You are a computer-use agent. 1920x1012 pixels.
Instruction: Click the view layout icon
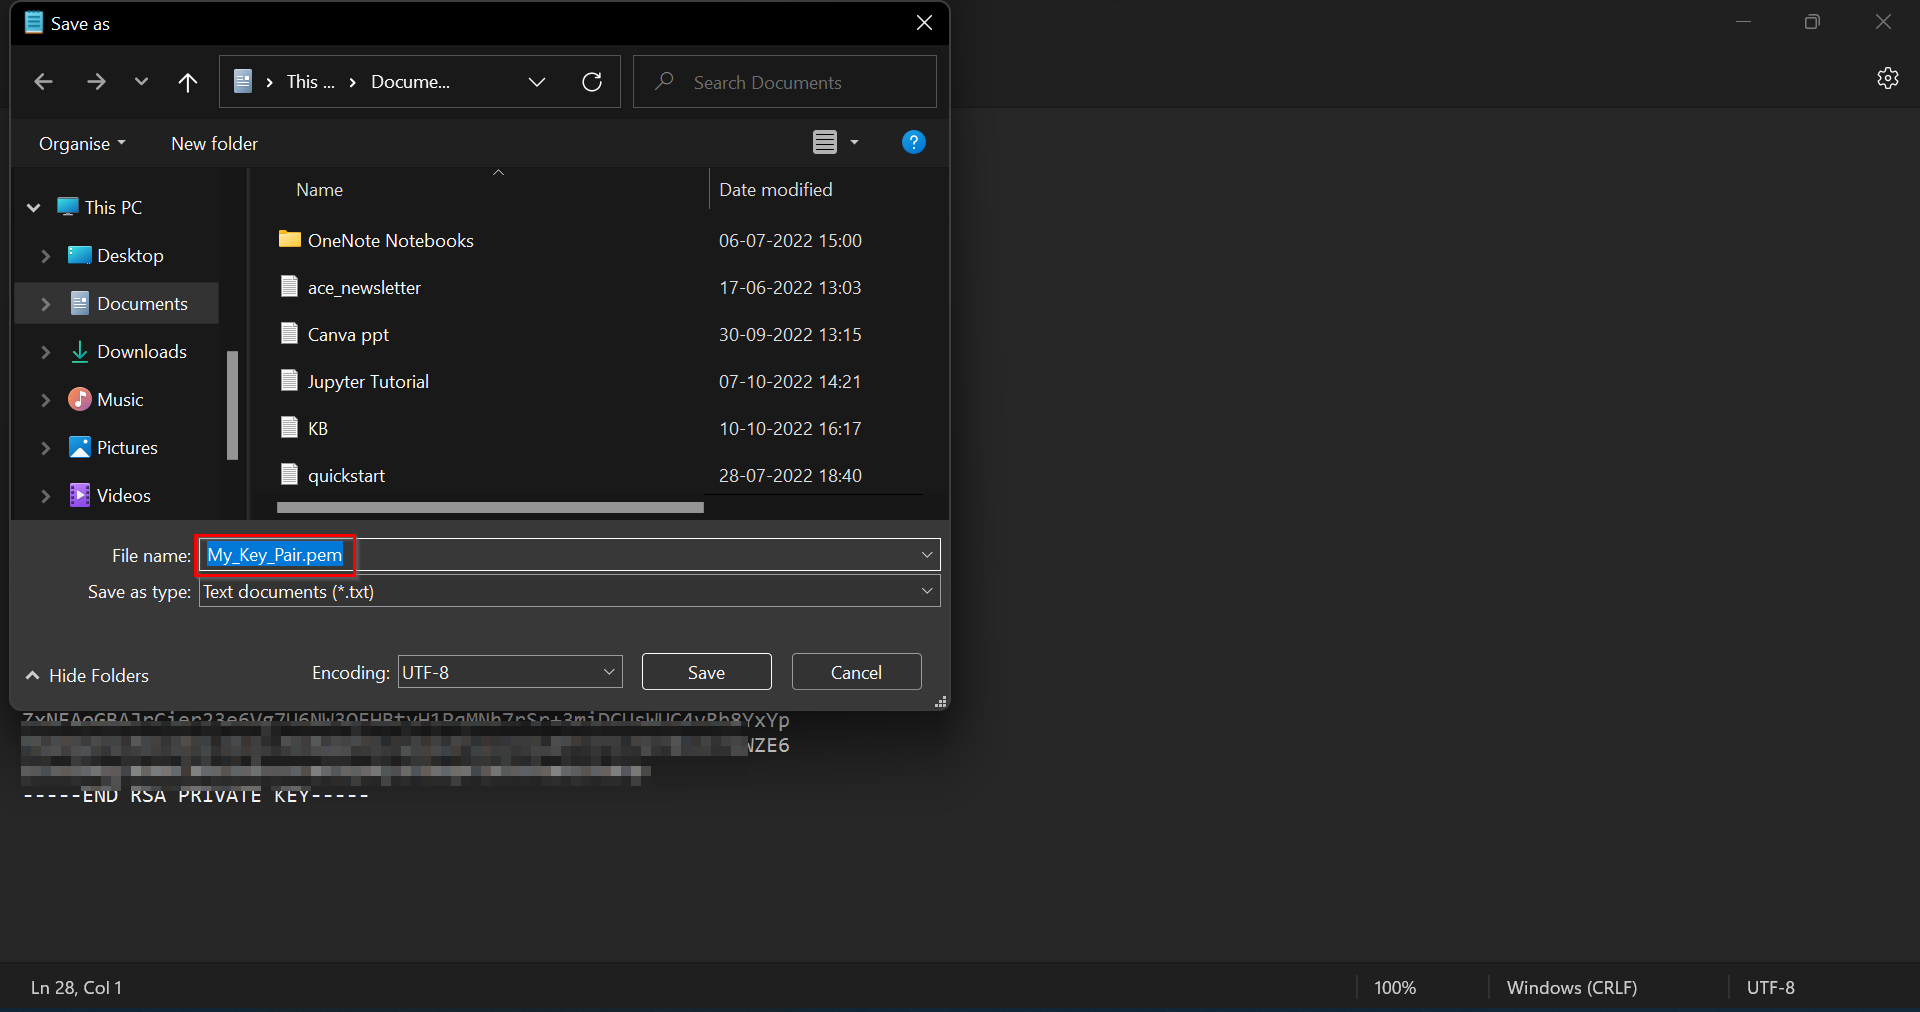(825, 142)
